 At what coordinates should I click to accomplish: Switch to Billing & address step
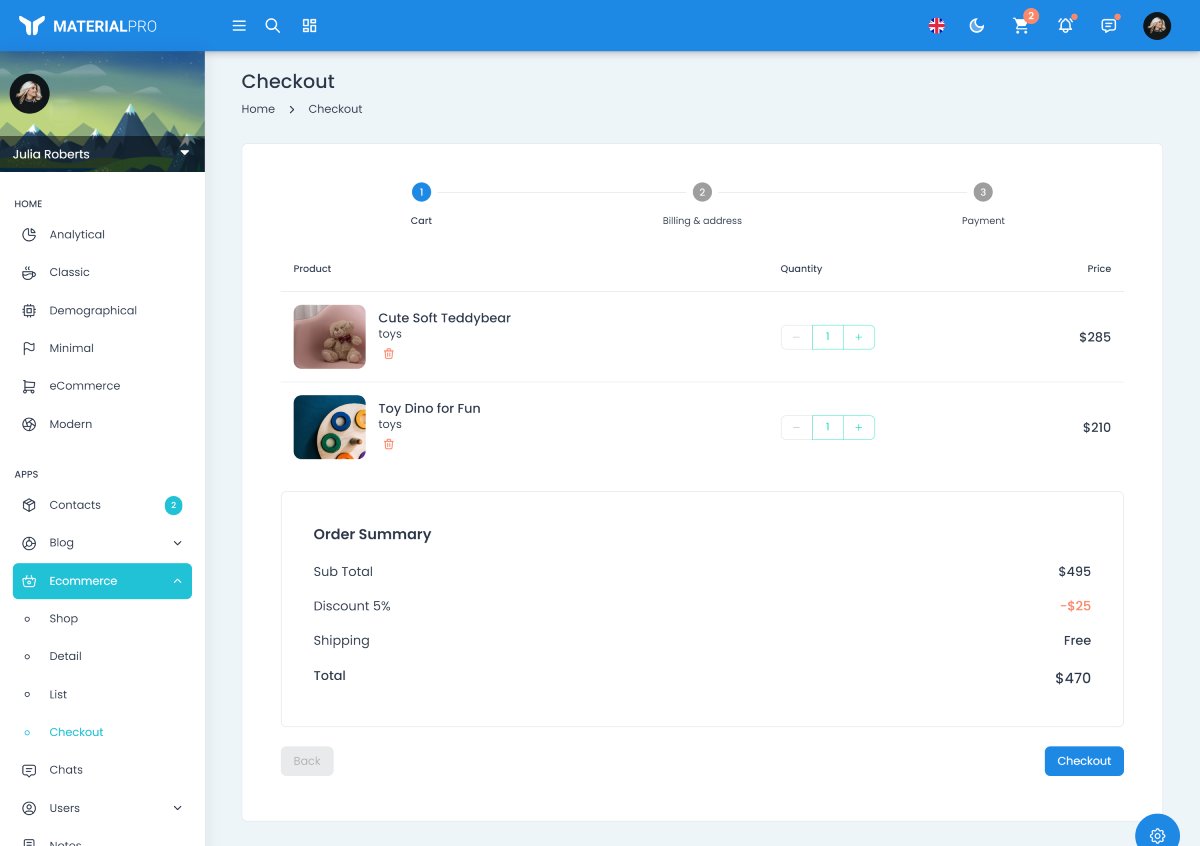tap(702, 191)
